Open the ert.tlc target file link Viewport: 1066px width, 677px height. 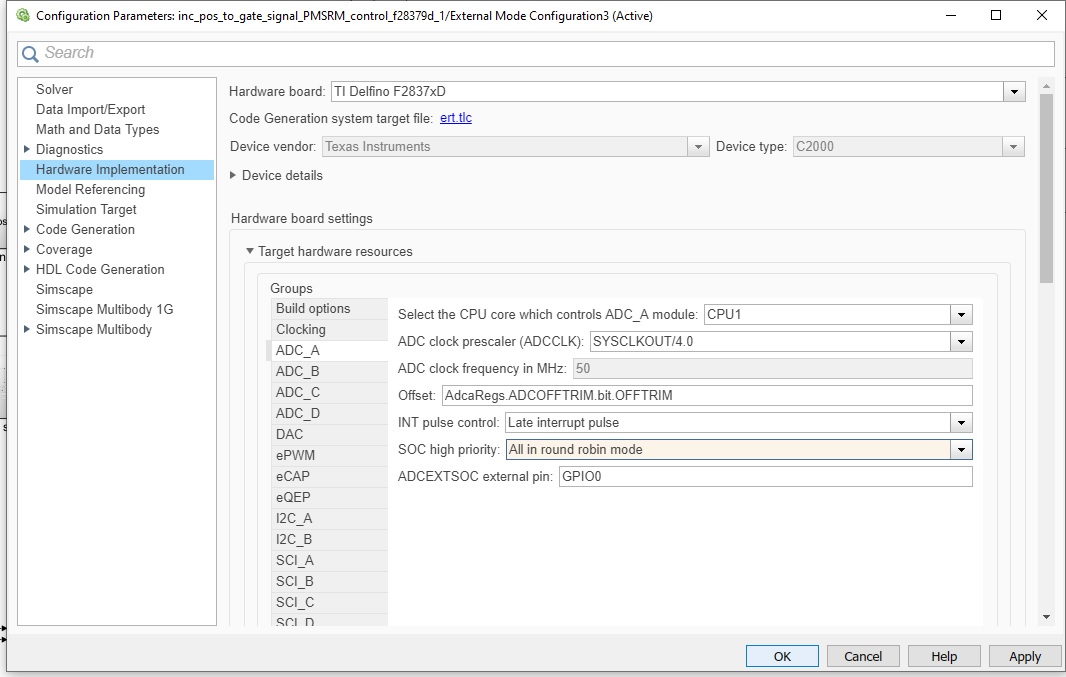(456, 118)
